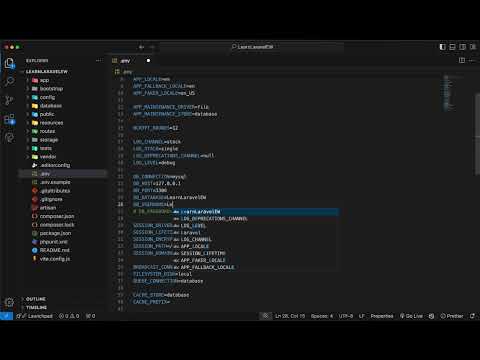The height and width of the screenshot is (360, 480).
Task: Open the fifth activity bar icon below Extensions
Action: click(9, 137)
